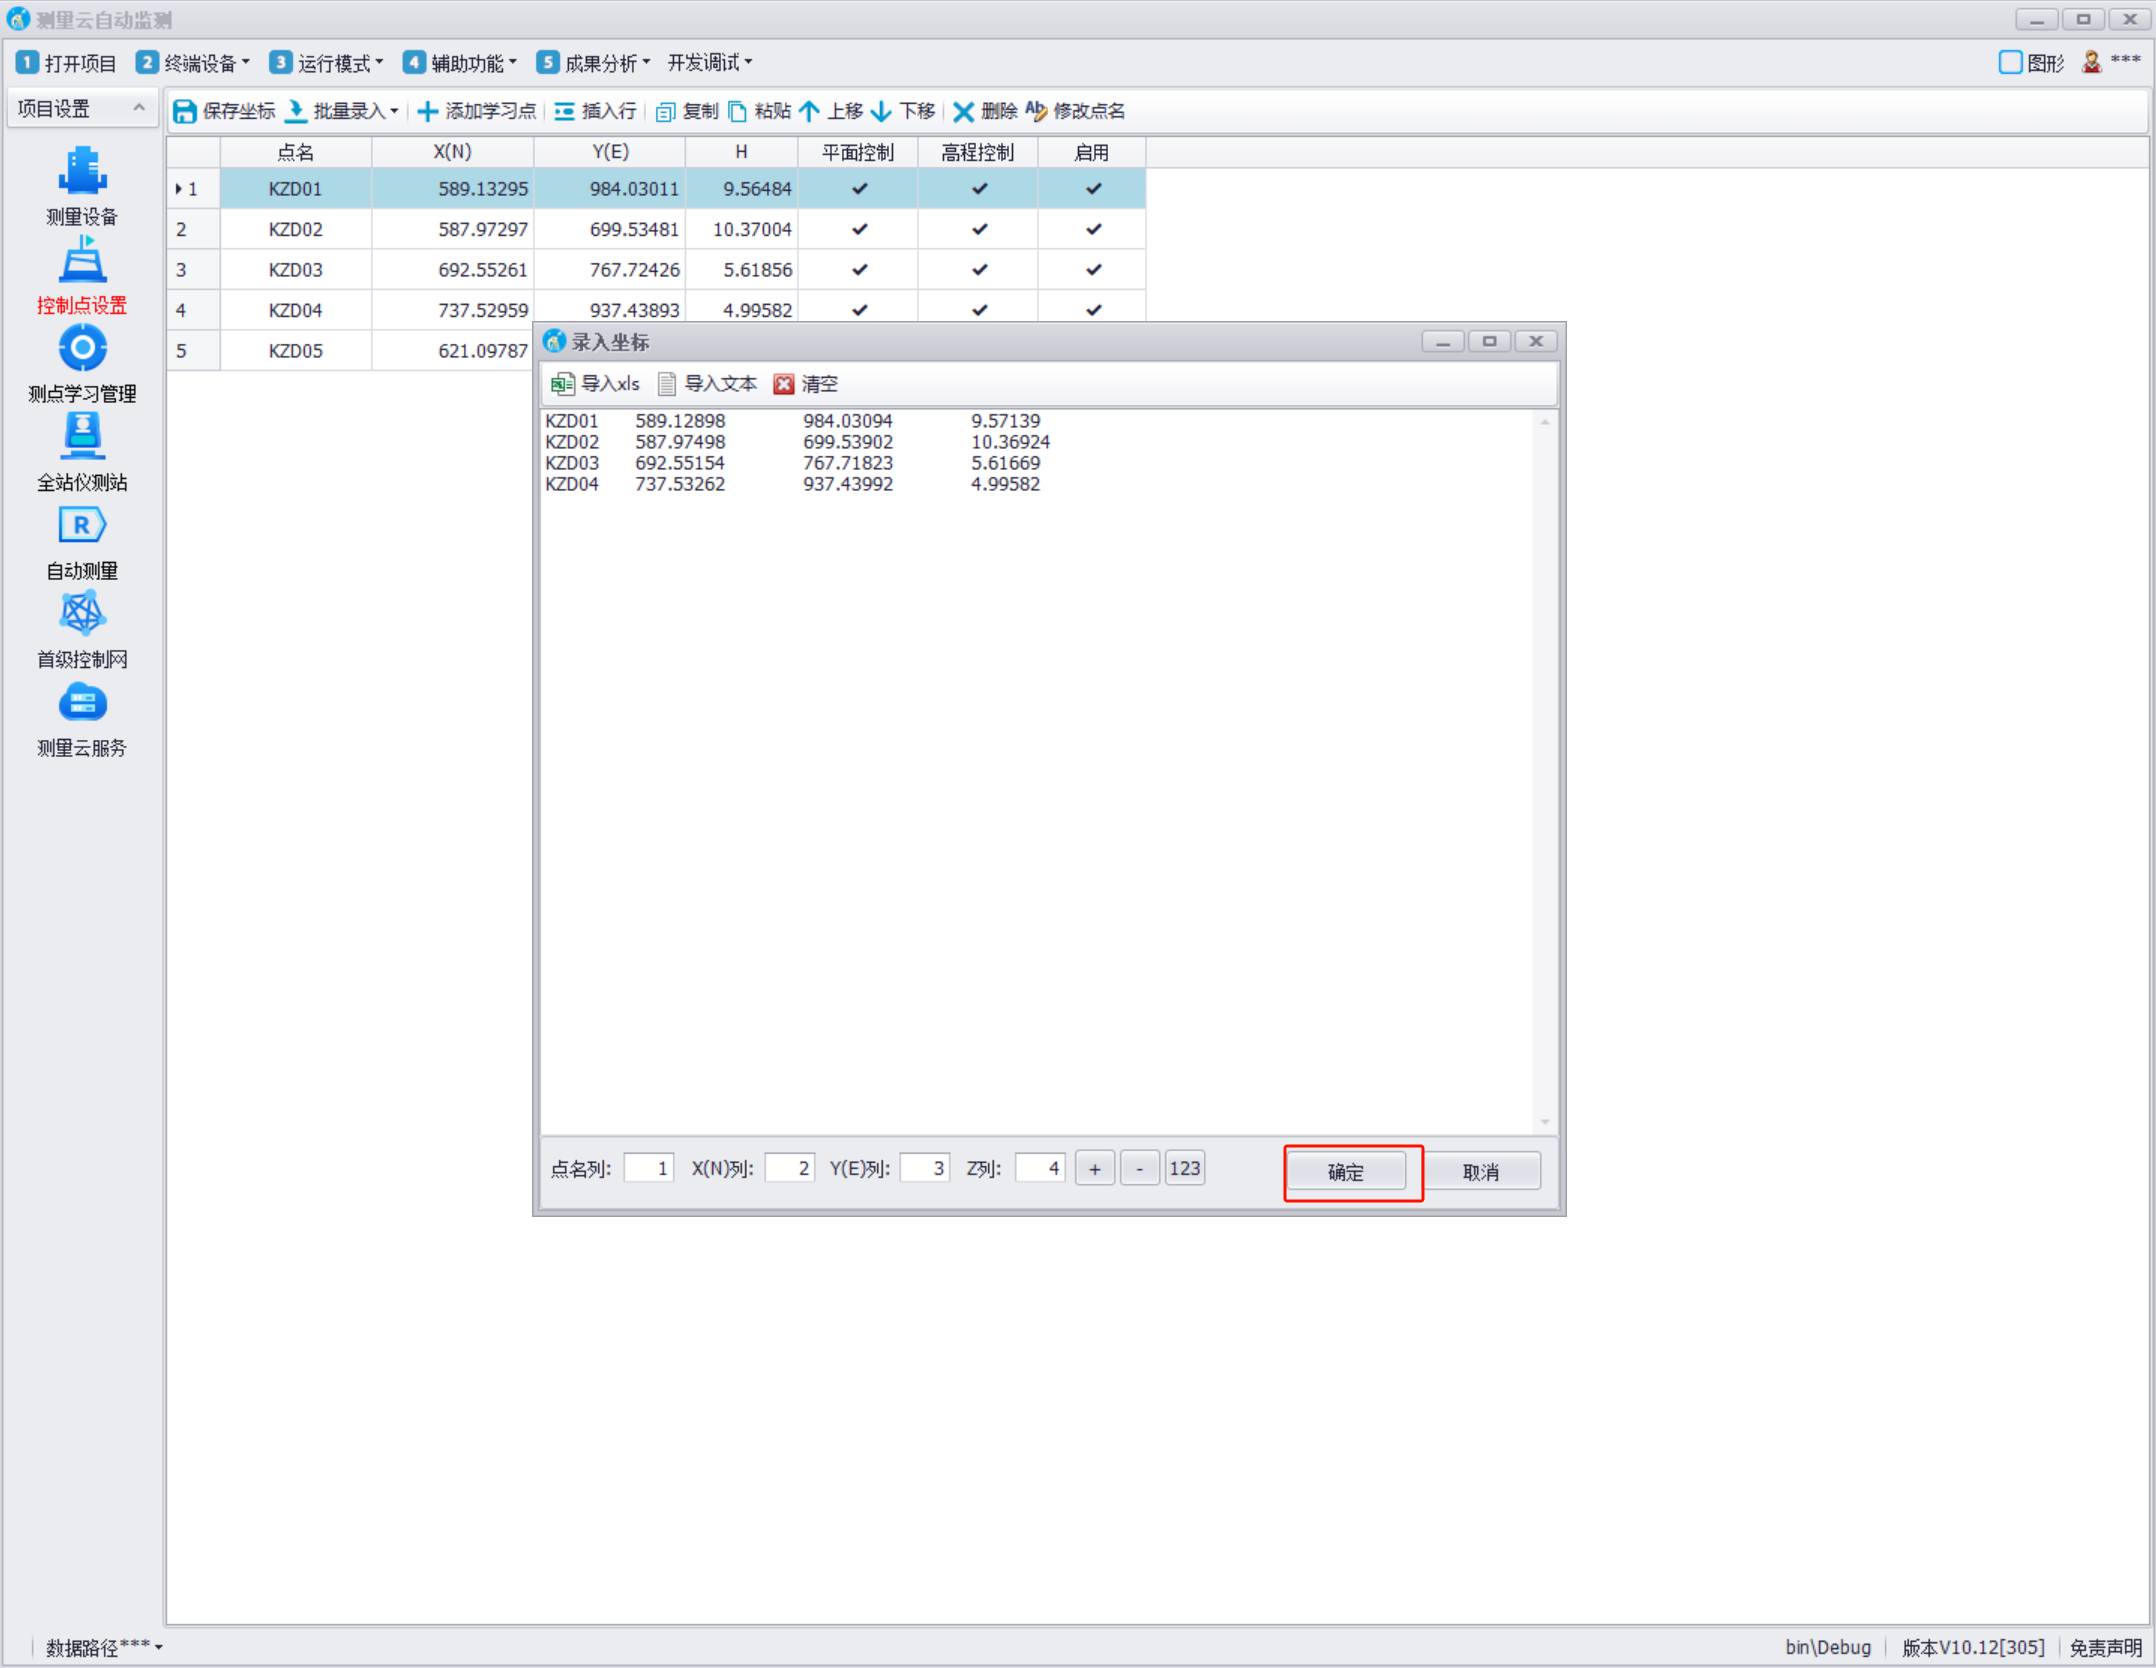Image resolution: width=2156 pixels, height=1668 pixels.
Task: Click the 点名列 column number field
Action: click(x=649, y=1168)
